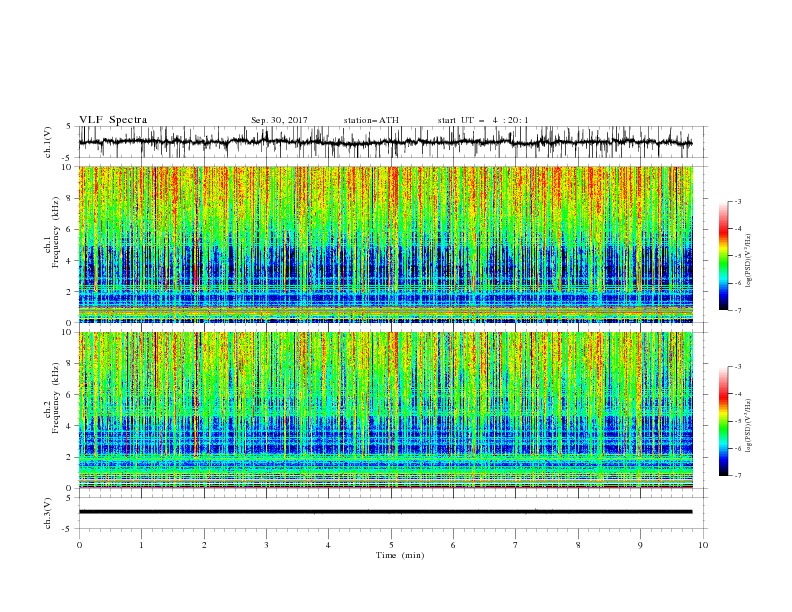Click time axis tick label "9"
This screenshot has height=612, width=792.
tap(640, 545)
